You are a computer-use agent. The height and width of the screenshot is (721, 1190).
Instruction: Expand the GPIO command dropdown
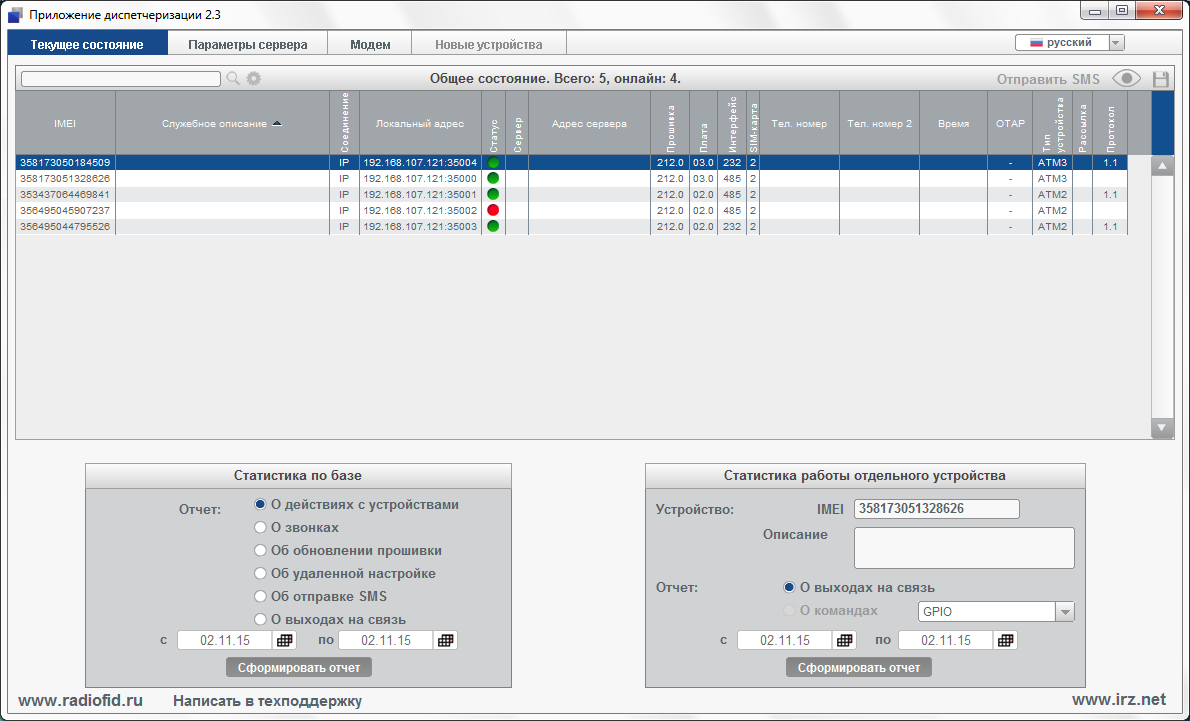point(1065,612)
